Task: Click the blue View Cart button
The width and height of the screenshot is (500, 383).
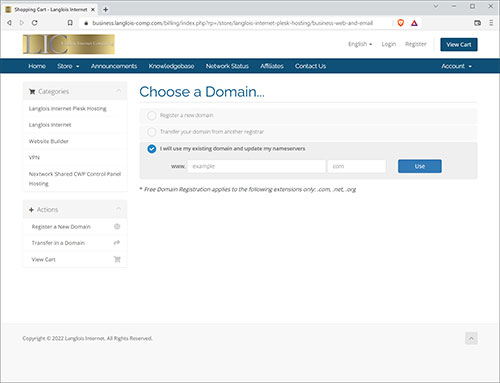Action: click(459, 44)
